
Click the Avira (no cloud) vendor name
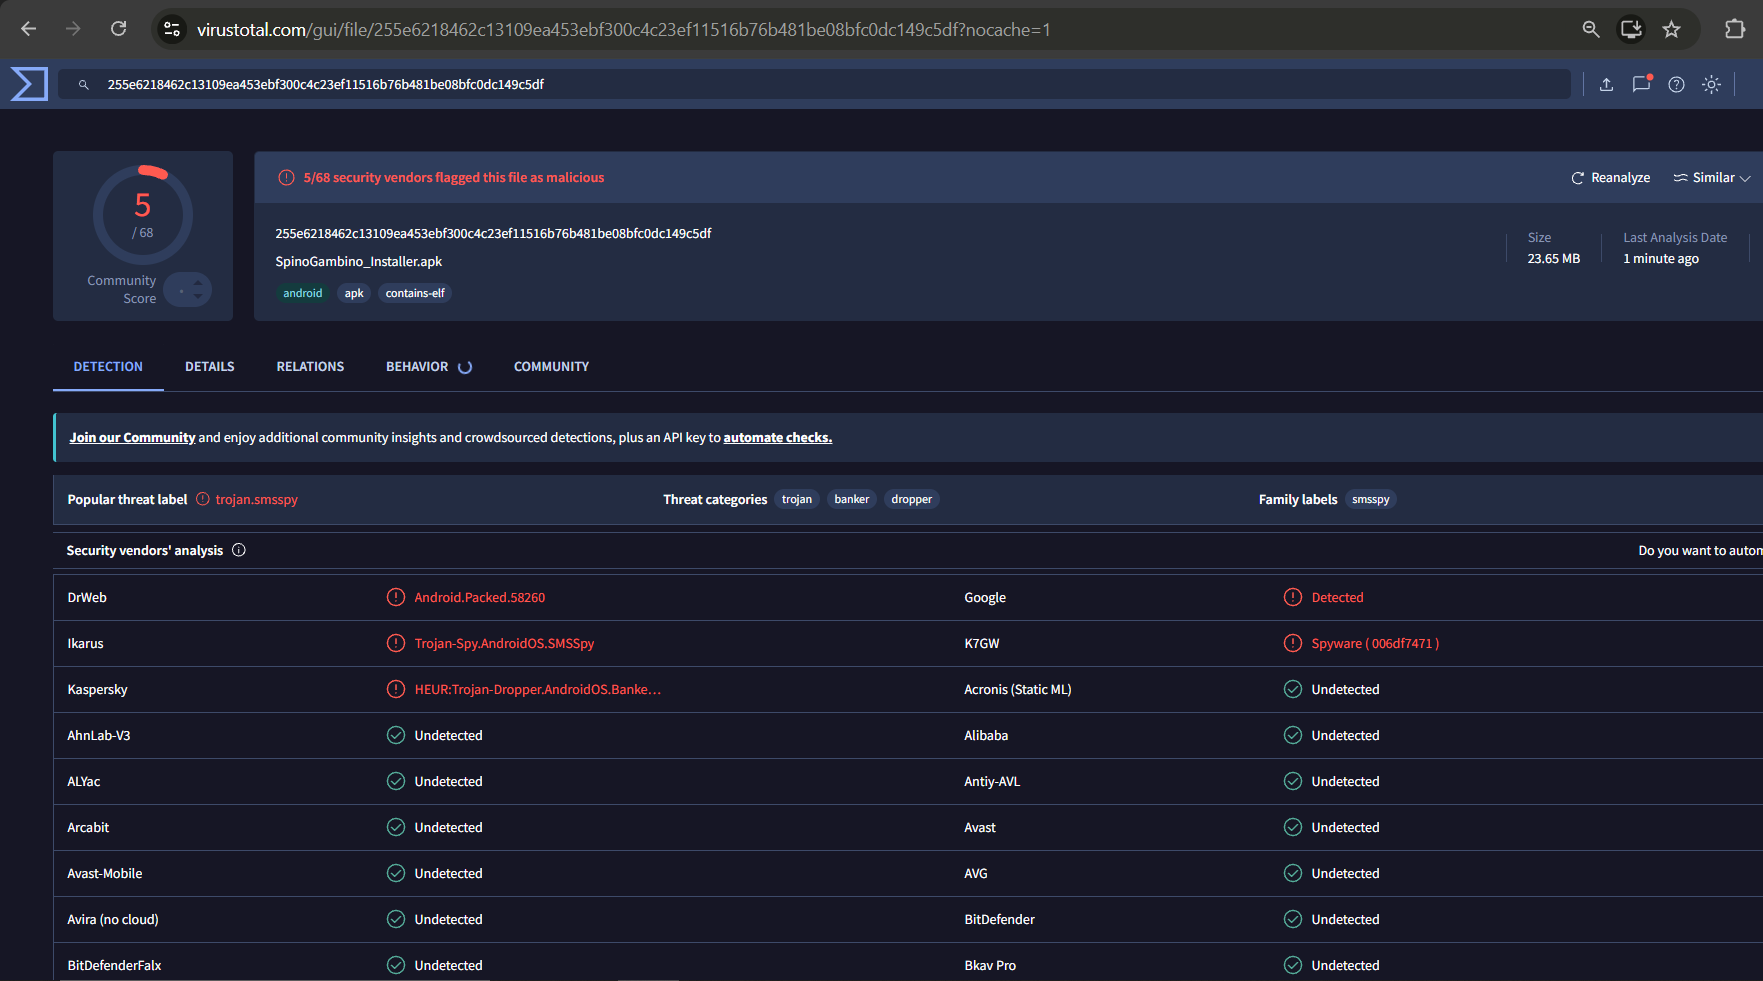[113, 920]
